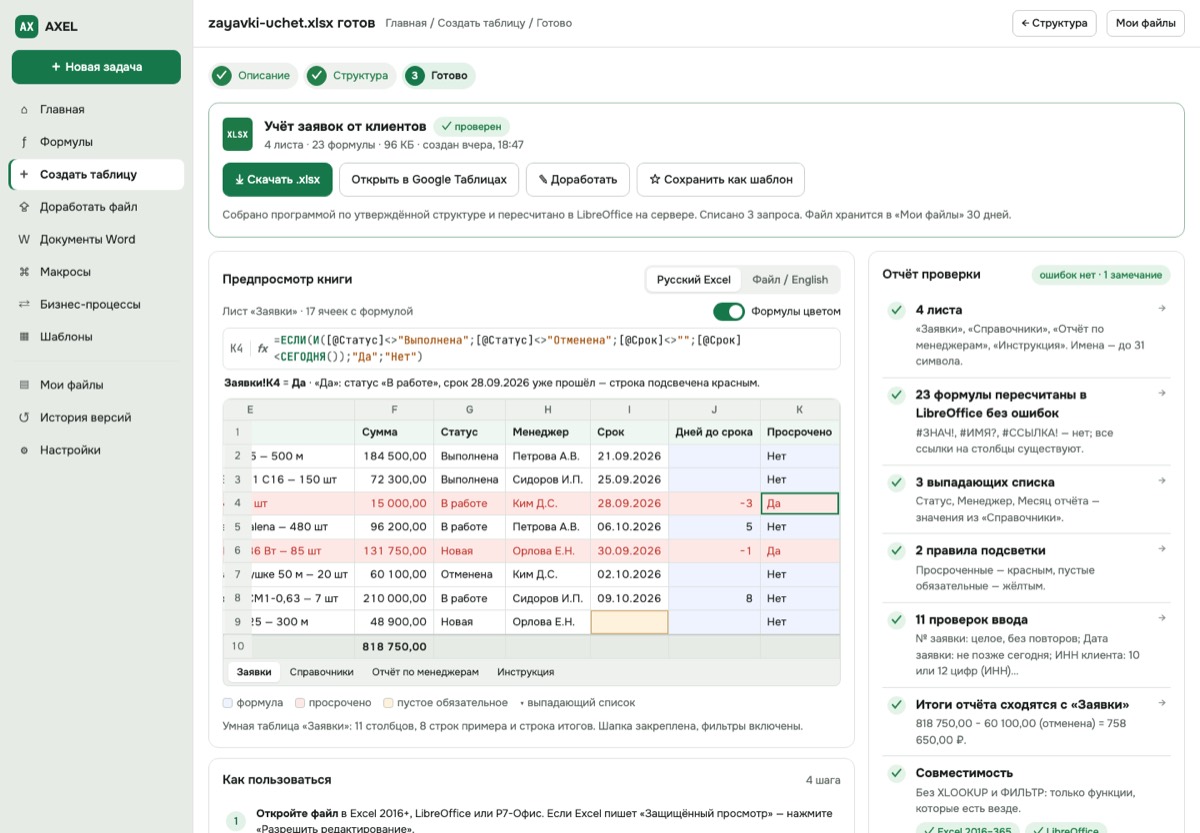Click the Дней до срока column header

tap(714, 432)
